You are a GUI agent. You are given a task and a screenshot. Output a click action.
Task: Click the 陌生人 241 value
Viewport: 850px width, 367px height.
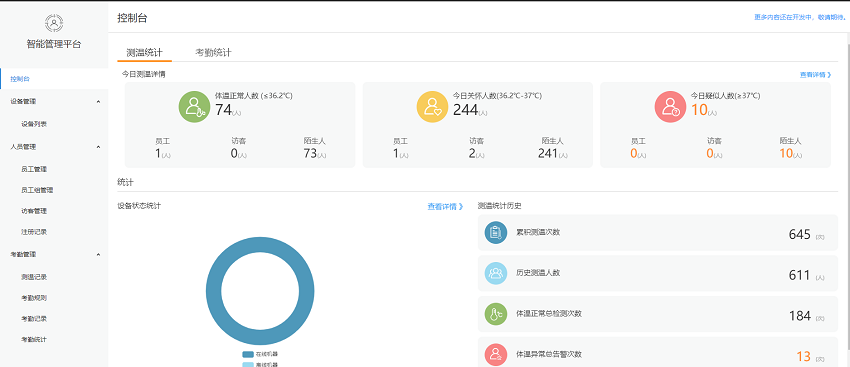point(548,153)
